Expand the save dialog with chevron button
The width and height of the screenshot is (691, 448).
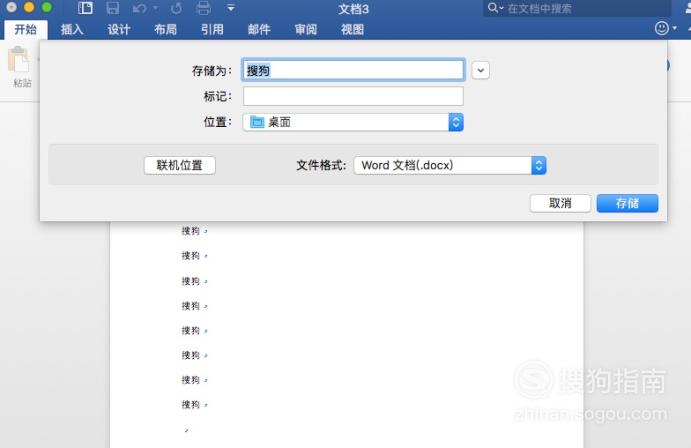coord(480,70)
